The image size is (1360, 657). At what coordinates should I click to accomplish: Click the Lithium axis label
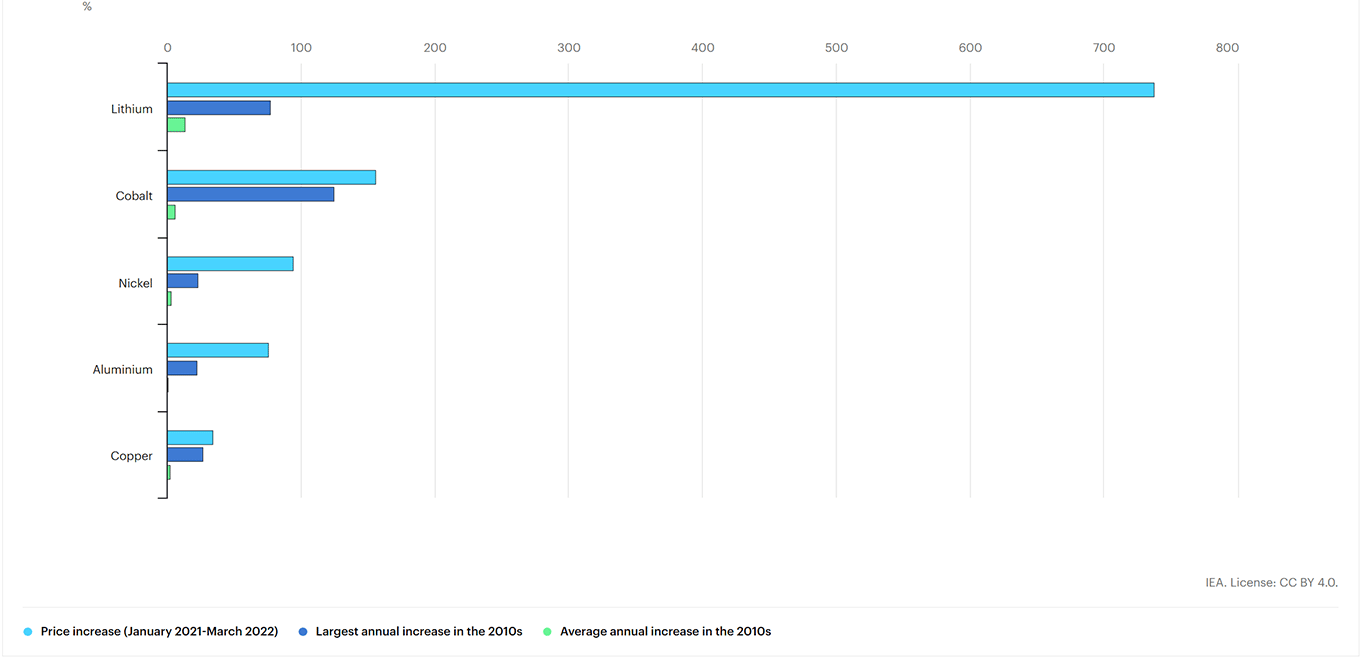click(x=132, y=109)
